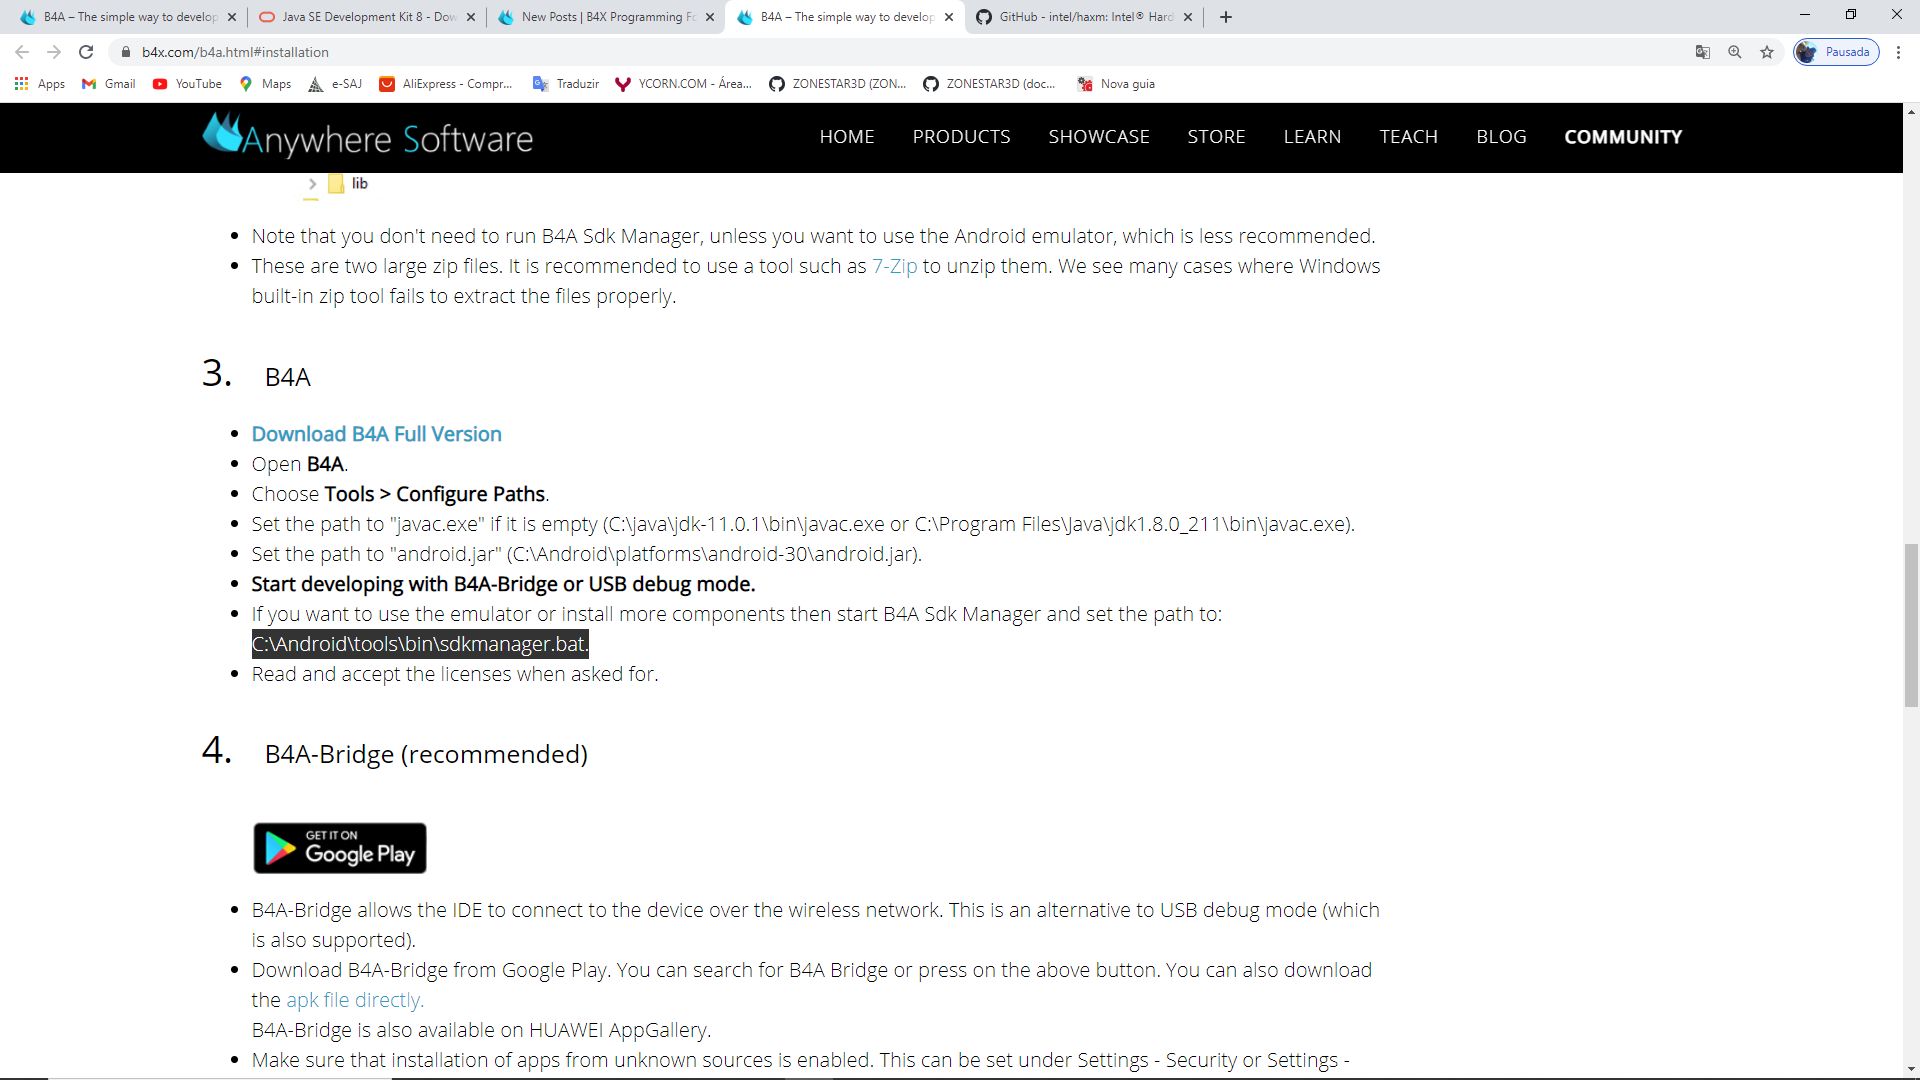Image resolution: width=1920 pixels, height=1080 pixels.
Task: Click the bookmark star icon
Action: [1767, 52]
